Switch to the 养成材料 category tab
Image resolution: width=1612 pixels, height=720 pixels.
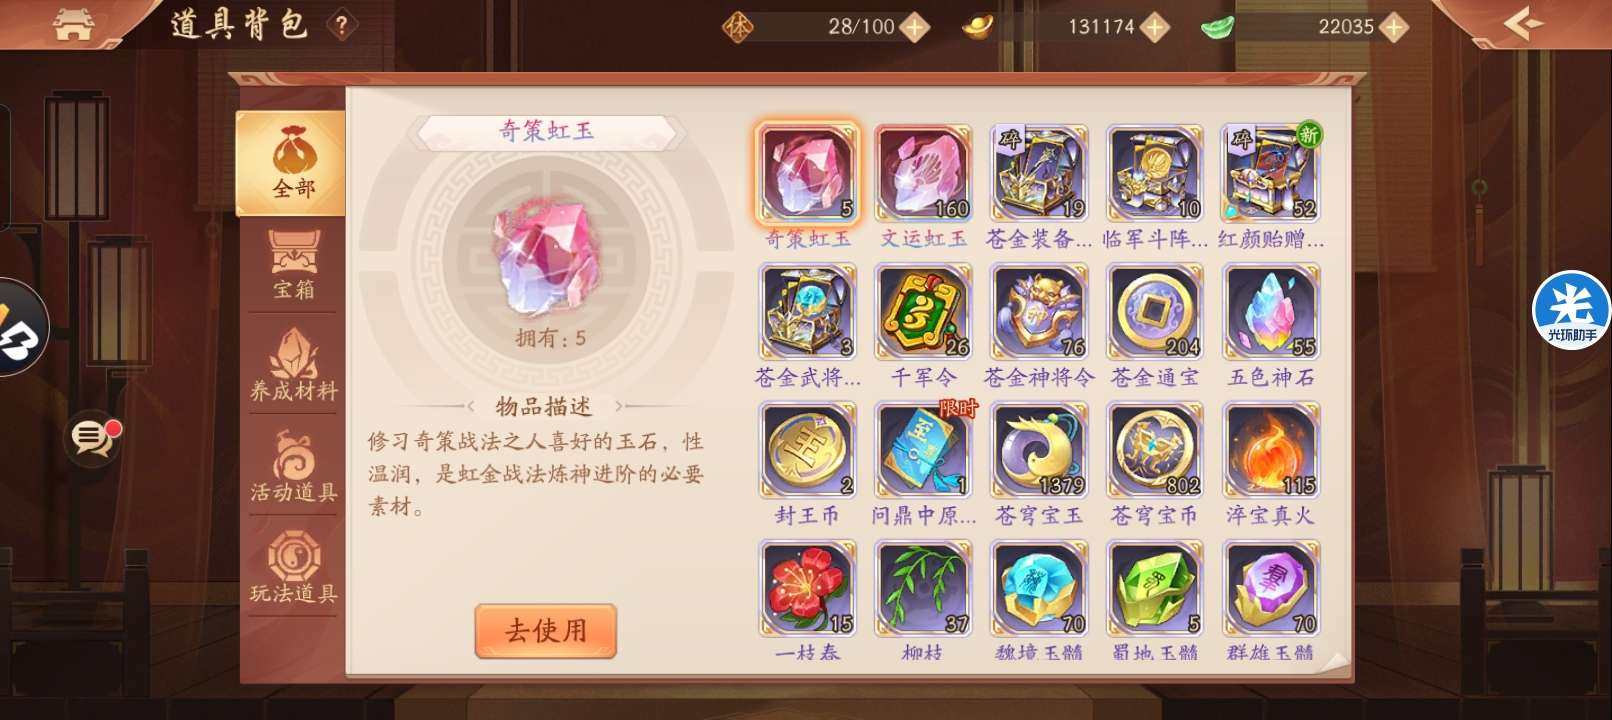point(293,366)
